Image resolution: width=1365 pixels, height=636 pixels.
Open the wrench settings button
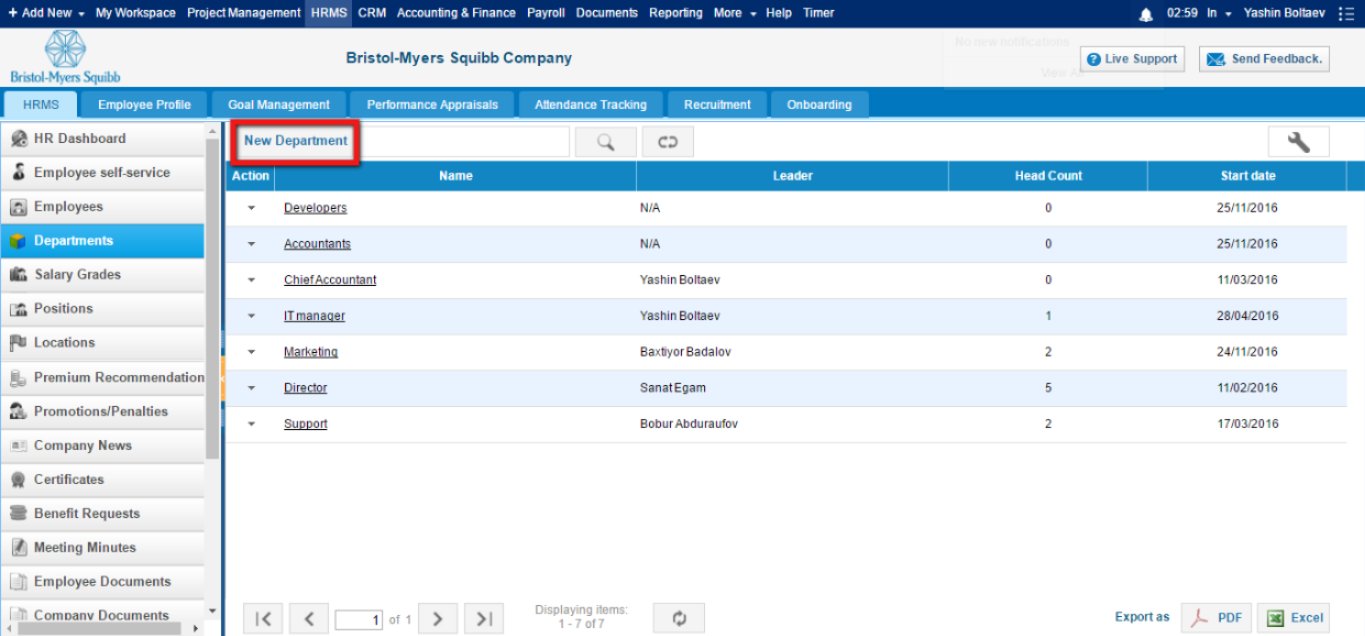[1299, 142]
